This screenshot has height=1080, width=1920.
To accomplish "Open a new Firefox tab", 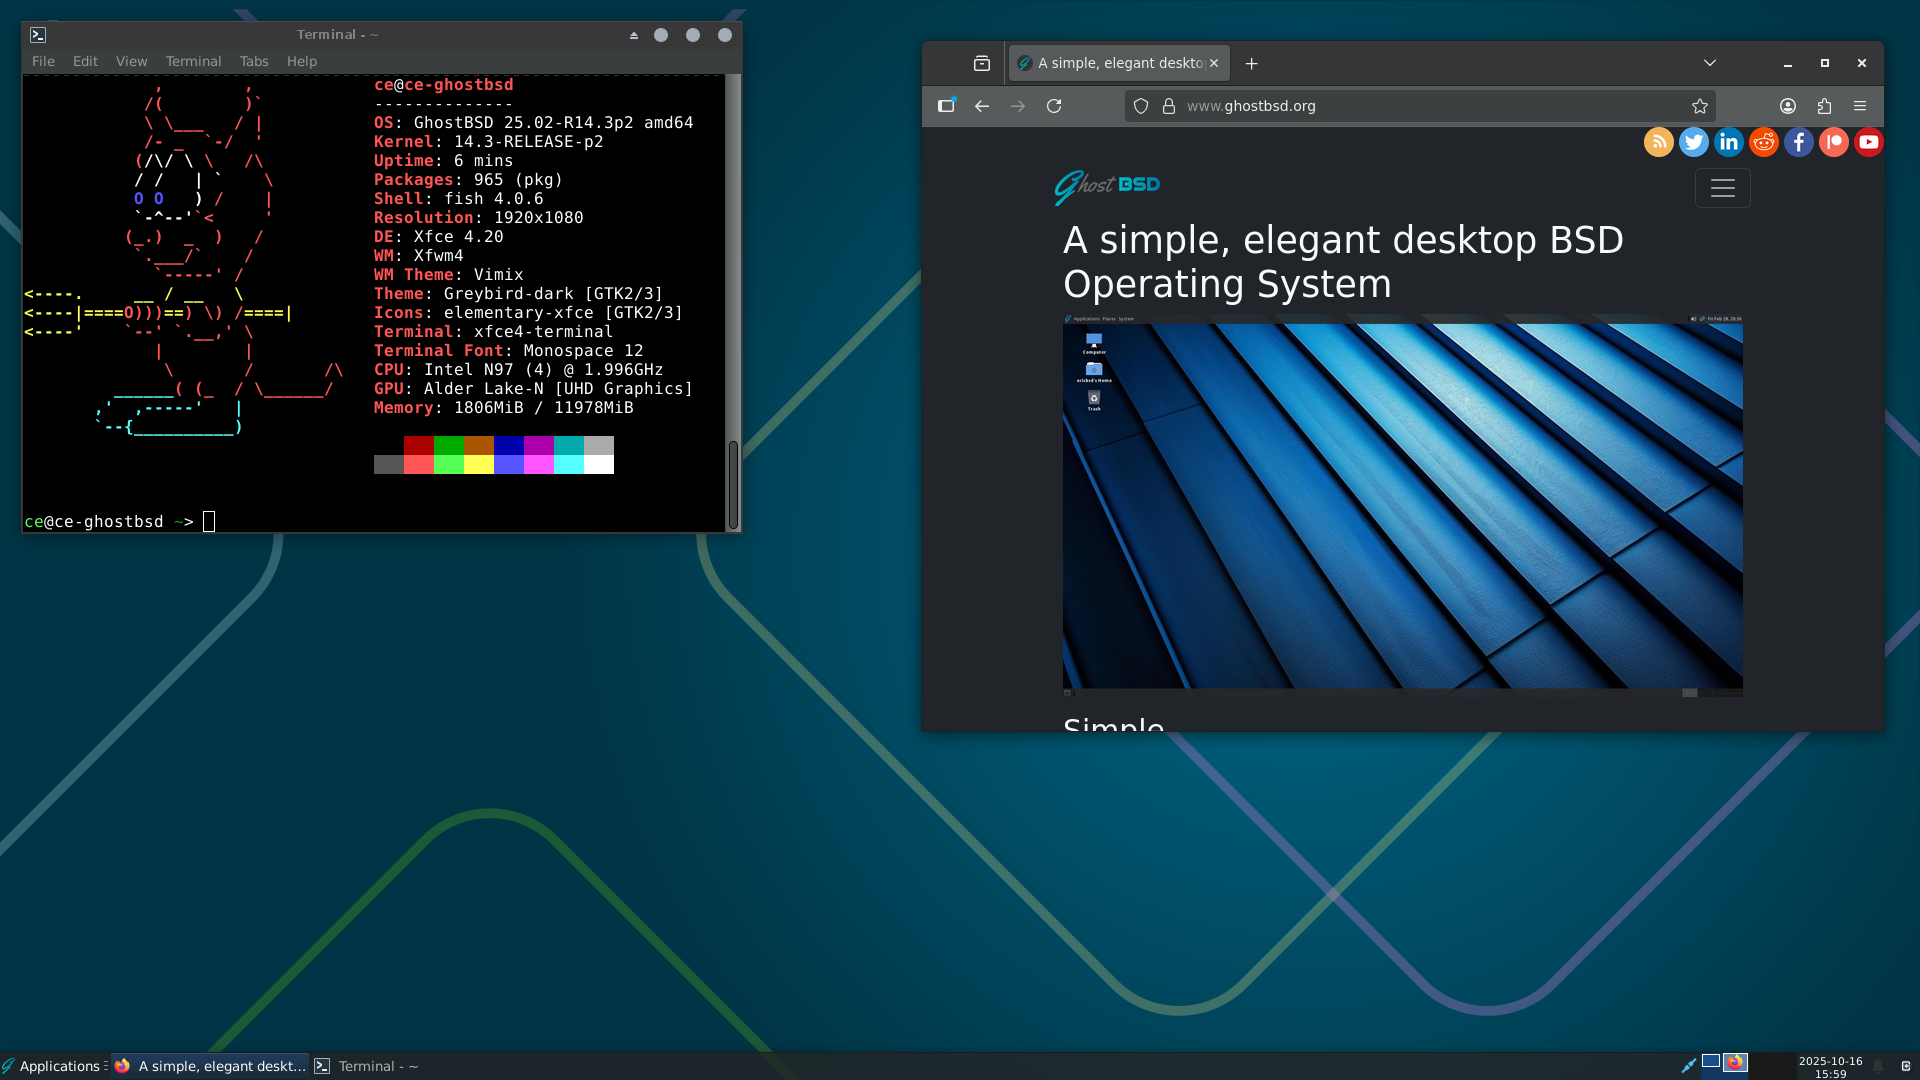I will 1251,63.
